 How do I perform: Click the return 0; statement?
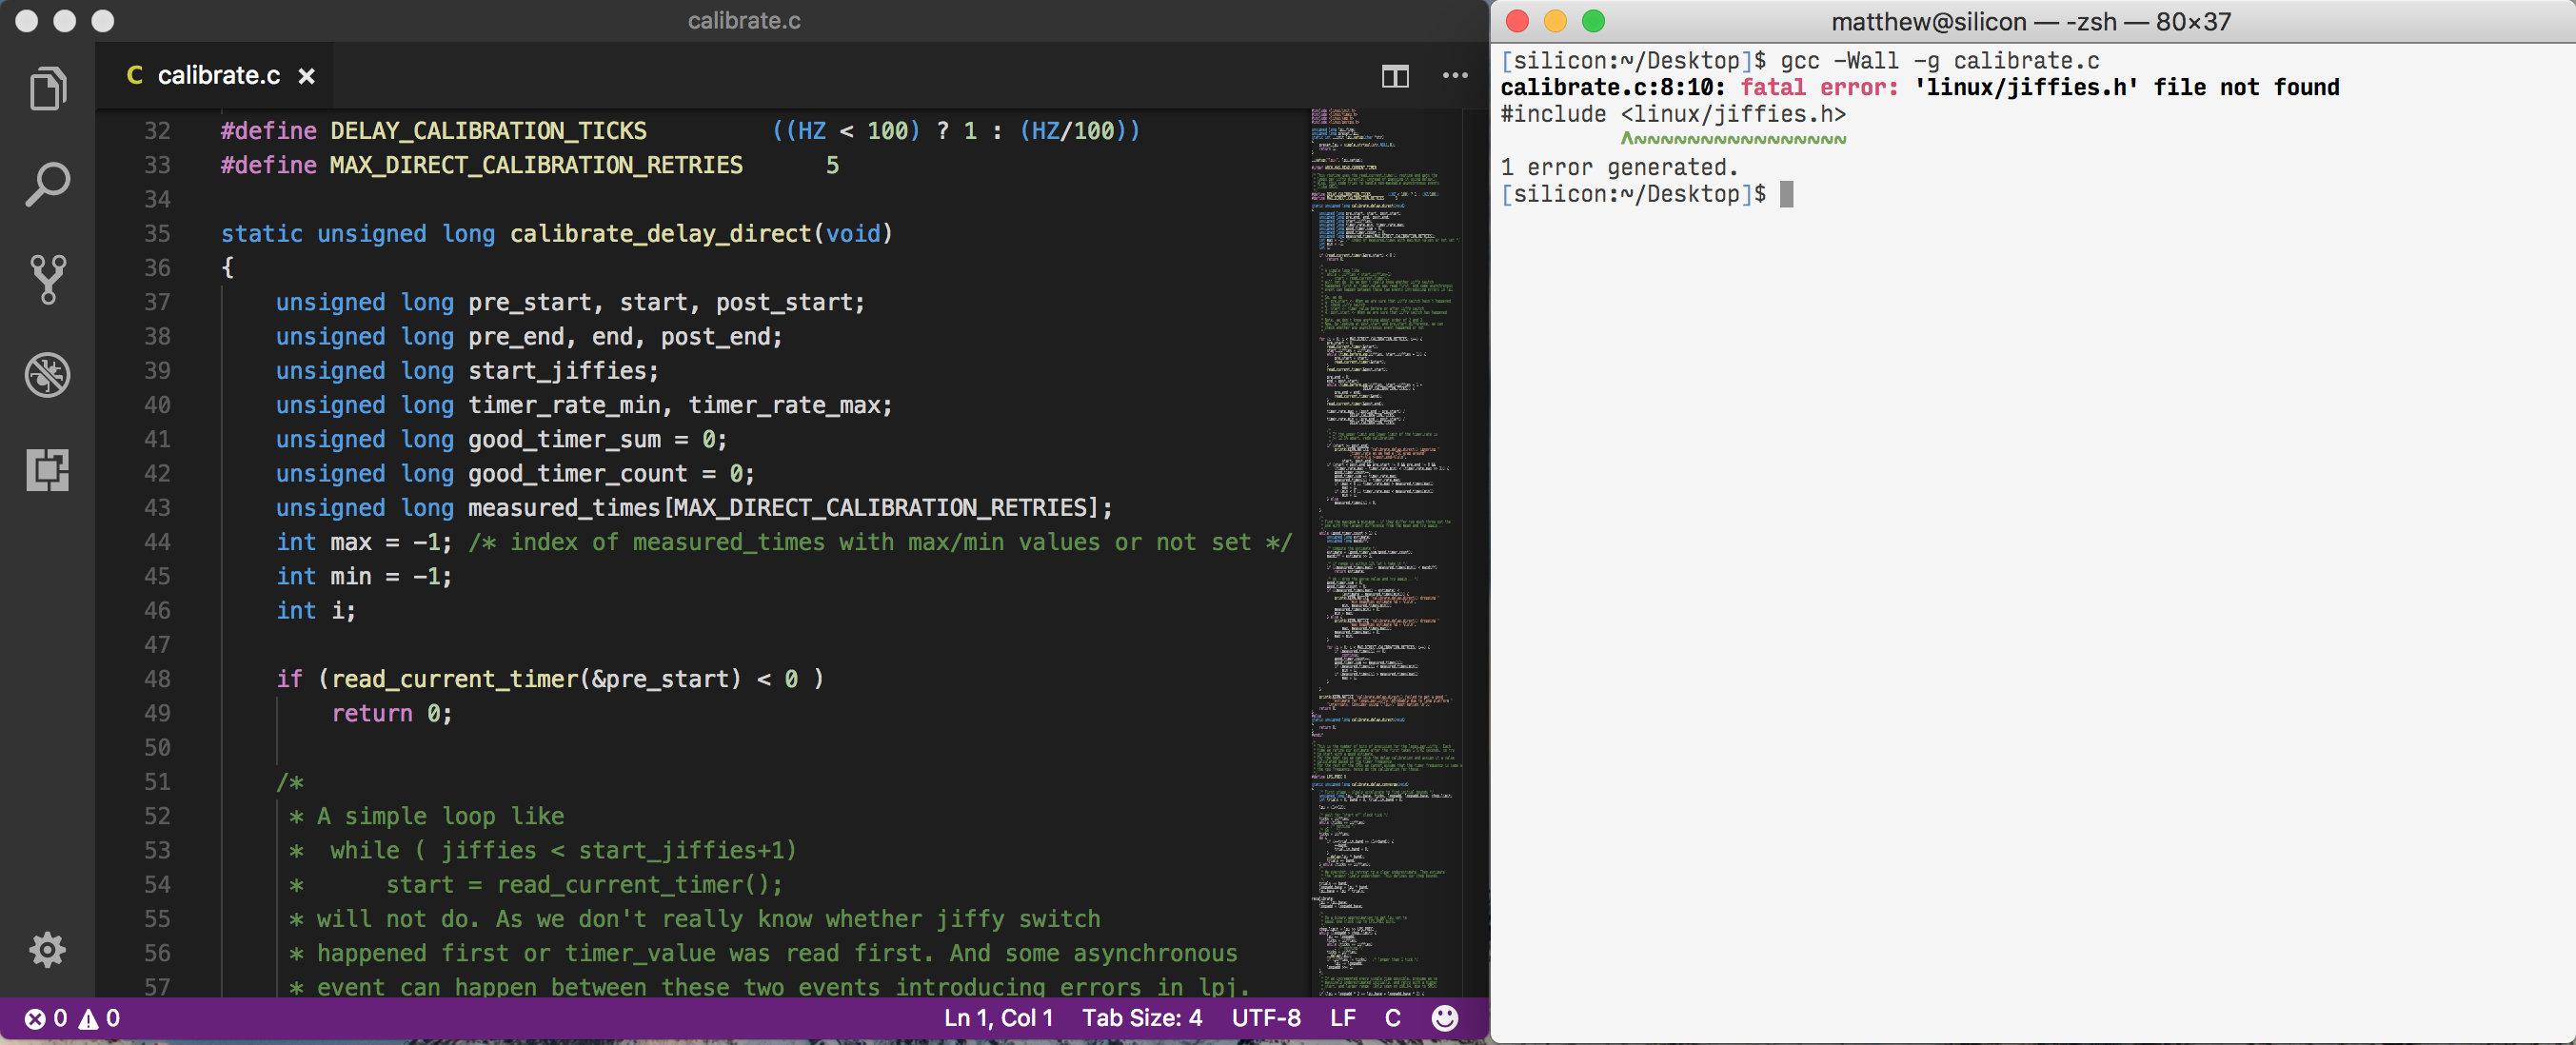click(x=392, y=713)
